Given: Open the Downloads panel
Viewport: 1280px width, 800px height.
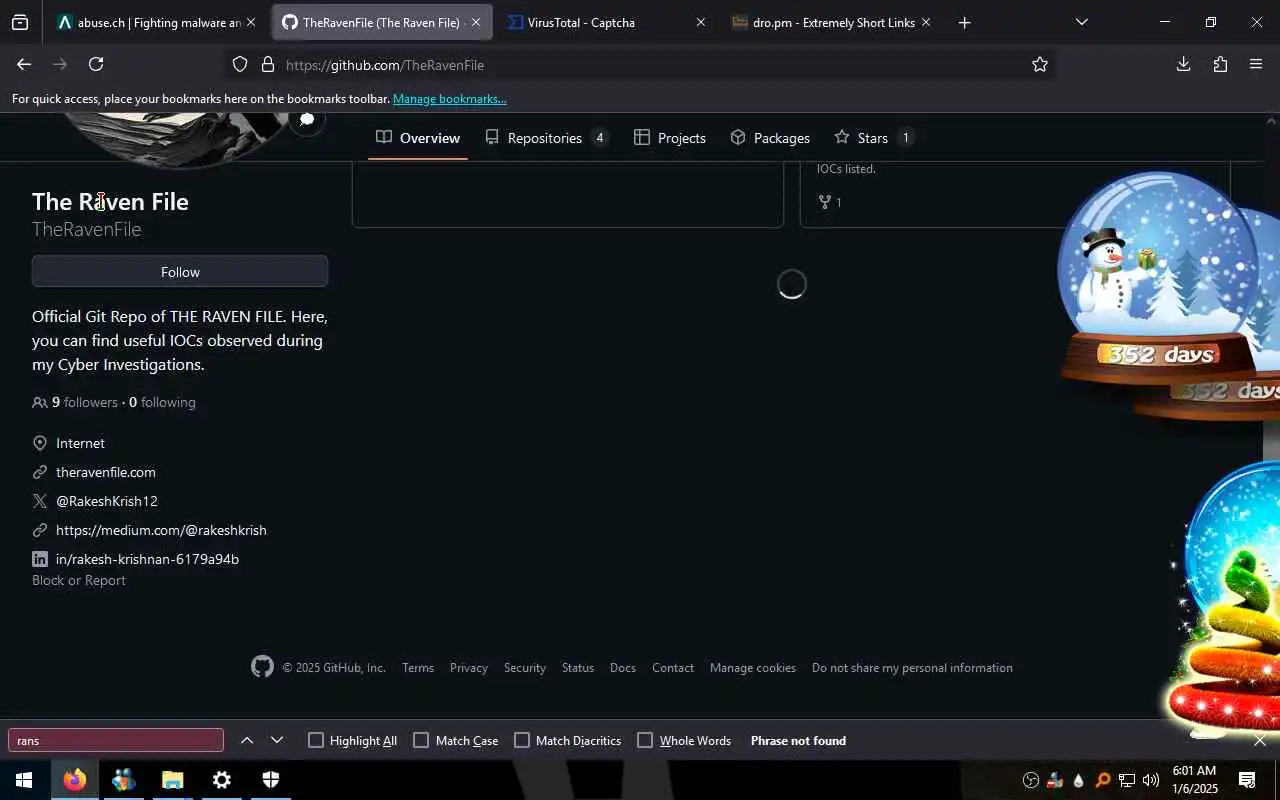Looking at the screenshot, I should click(1183, 64).
